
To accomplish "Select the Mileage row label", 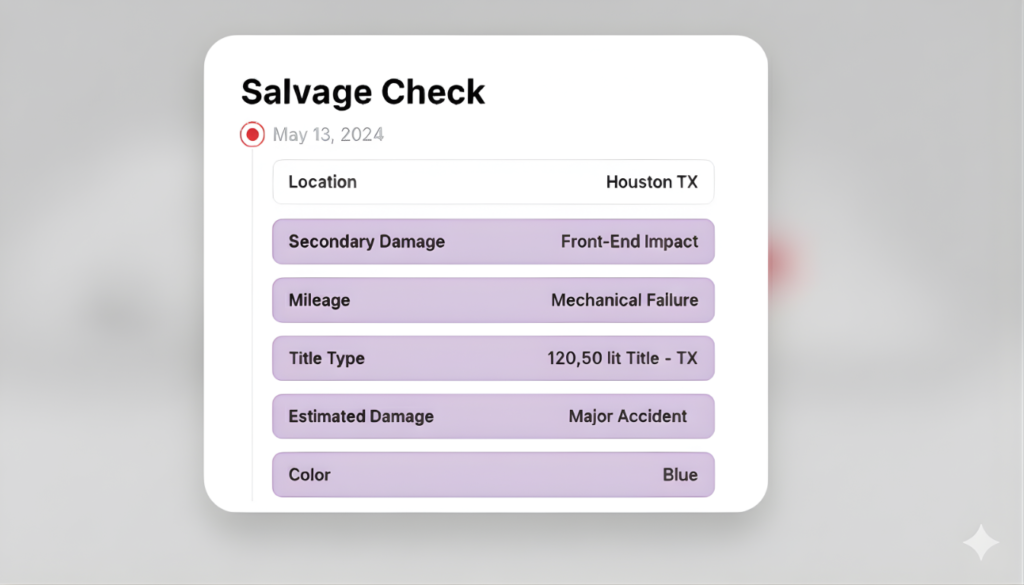I will pyautogui.click(x=319, y=300).
